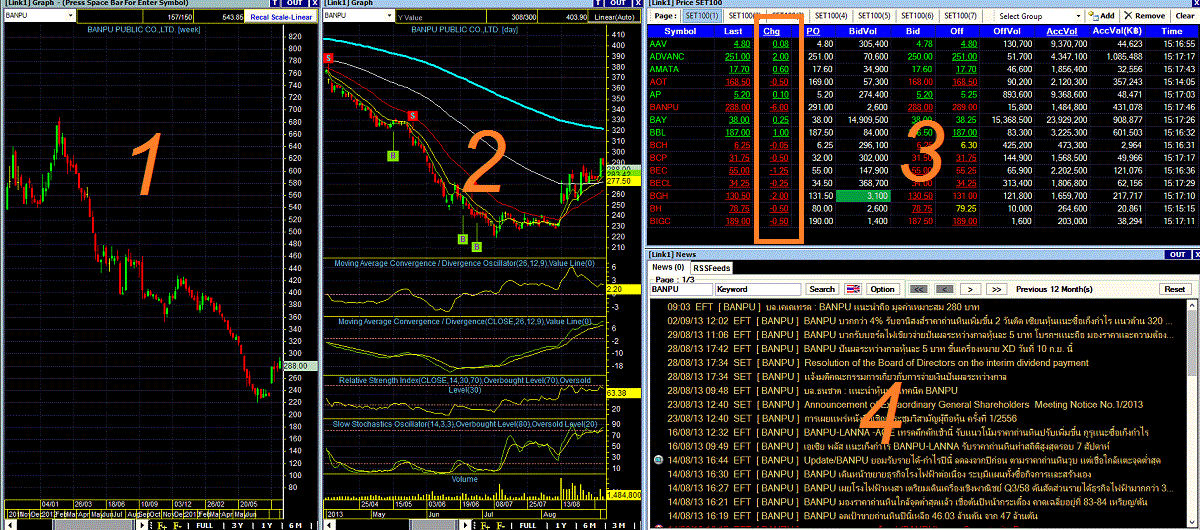Set daily graph range to 3M

pyautogui.click(x=618, y=525)
